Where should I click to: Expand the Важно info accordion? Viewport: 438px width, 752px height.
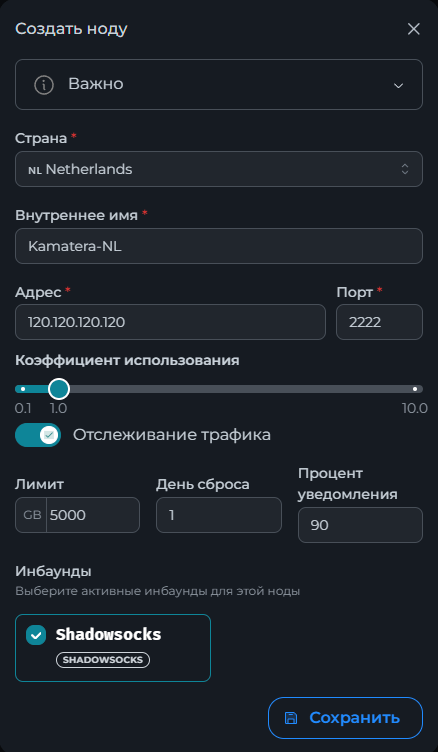(x=219, y=85)
